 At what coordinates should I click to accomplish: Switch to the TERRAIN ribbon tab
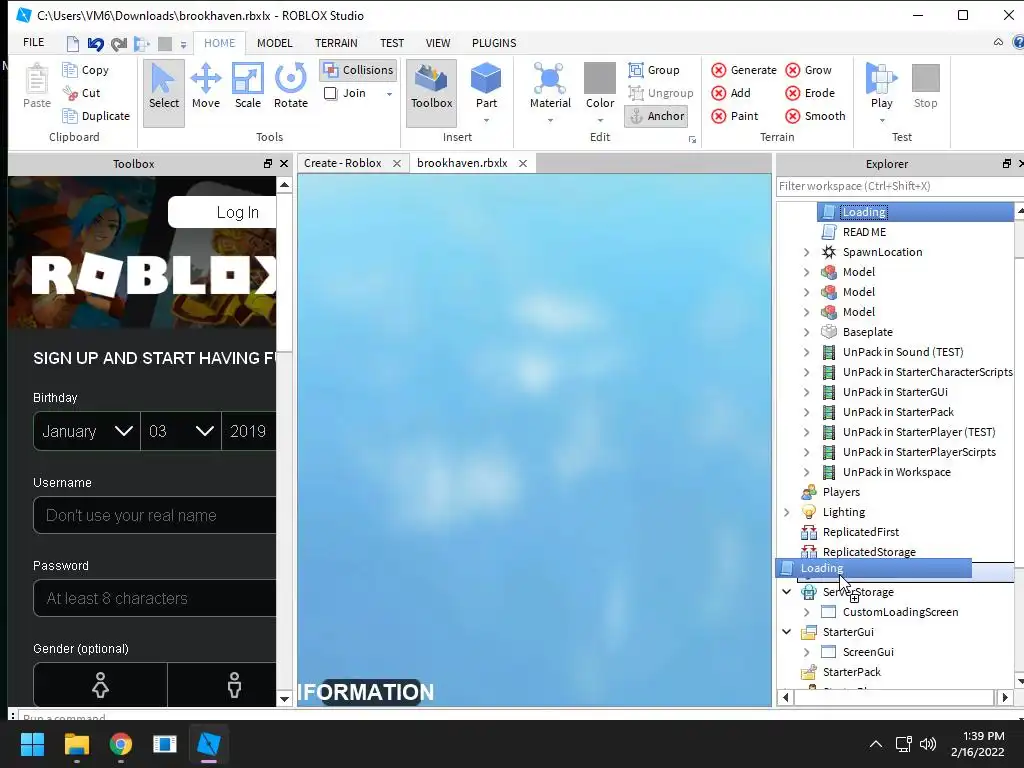[x=336, y=43]
